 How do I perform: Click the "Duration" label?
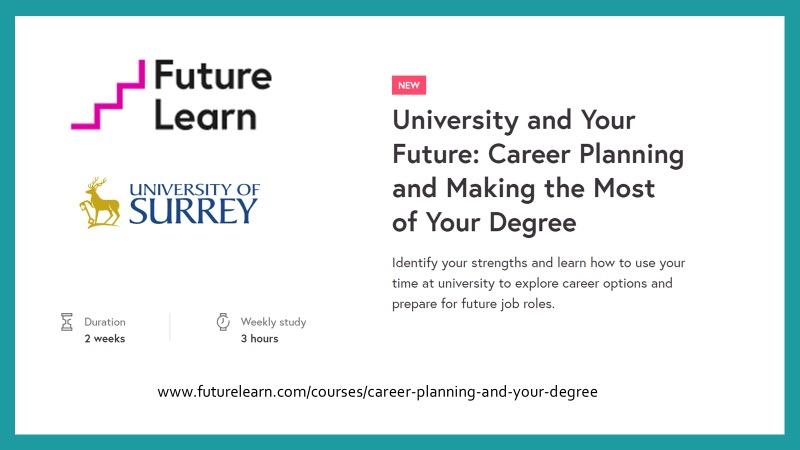click(x=105, y=322)
